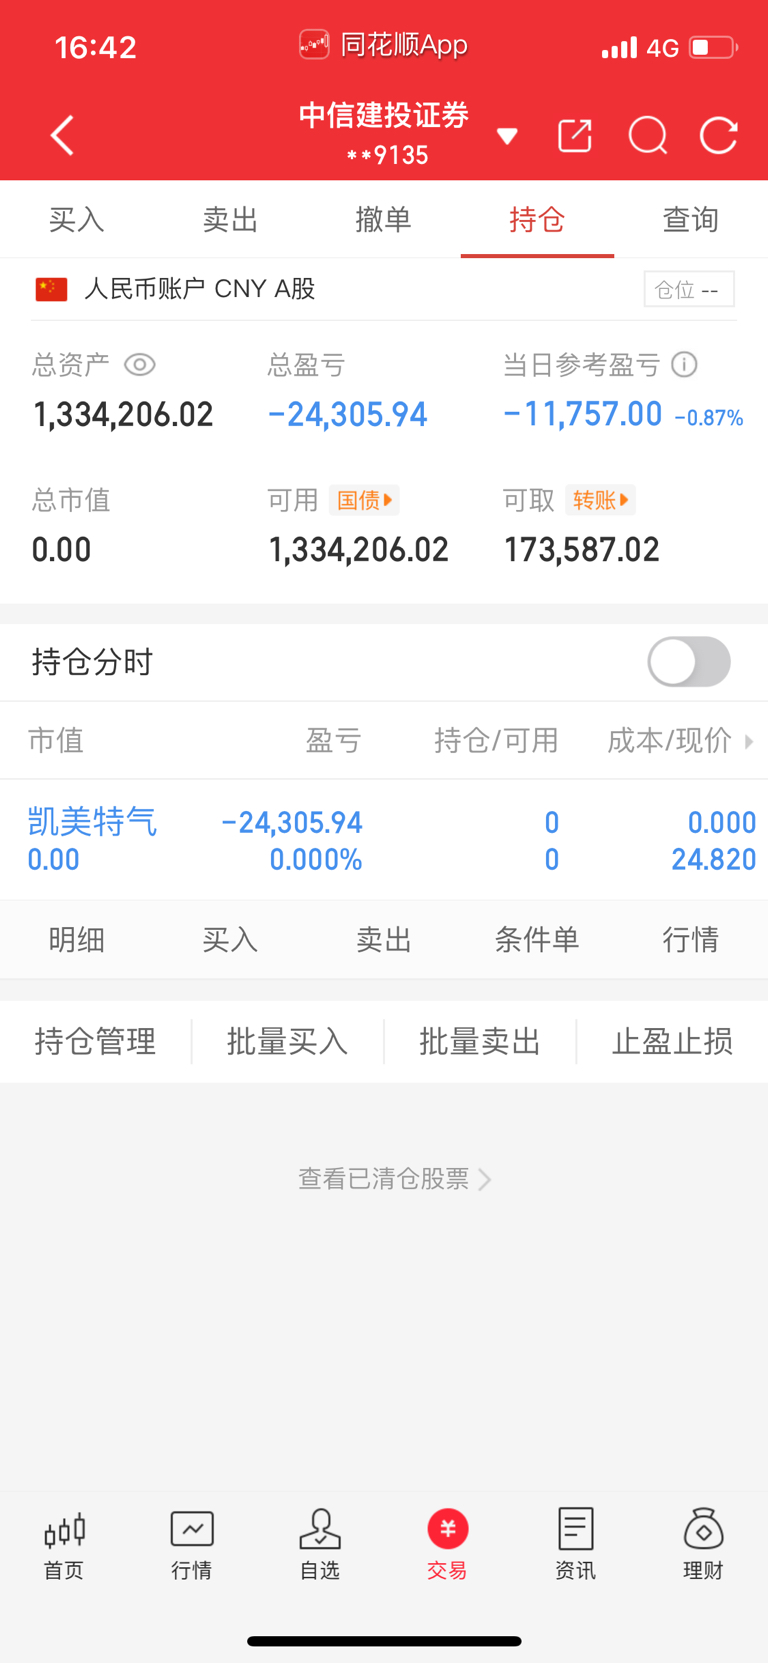Tap the 持仓/可用 column header
The height and width of the screenshot is (1663, 768).
coord(496,741)
